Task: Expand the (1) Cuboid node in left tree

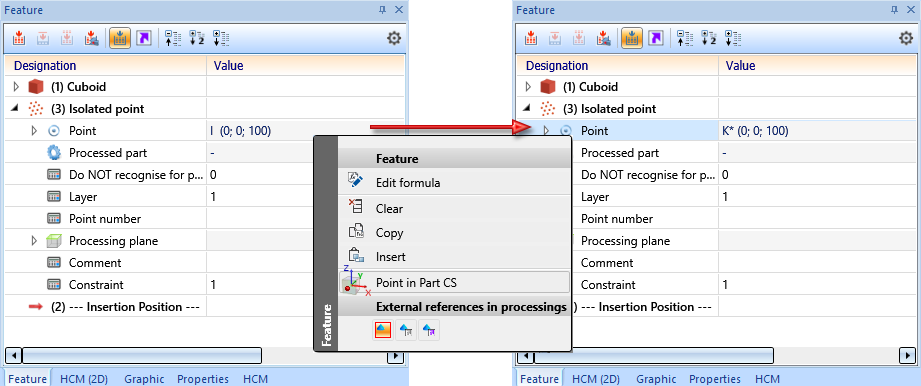Action: [16, 87]
